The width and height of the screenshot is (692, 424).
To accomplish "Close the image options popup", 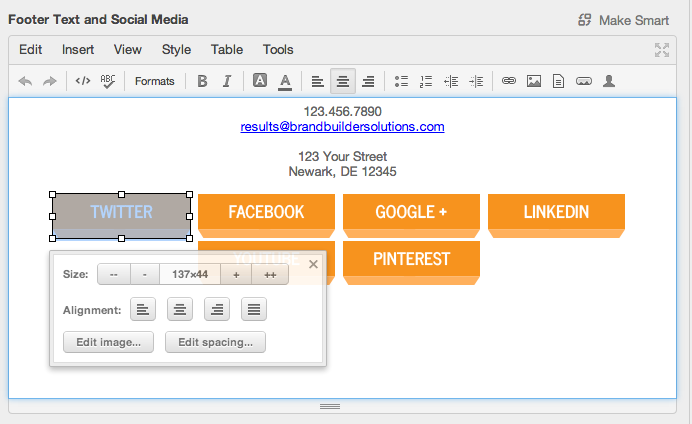I will (313, 264).
